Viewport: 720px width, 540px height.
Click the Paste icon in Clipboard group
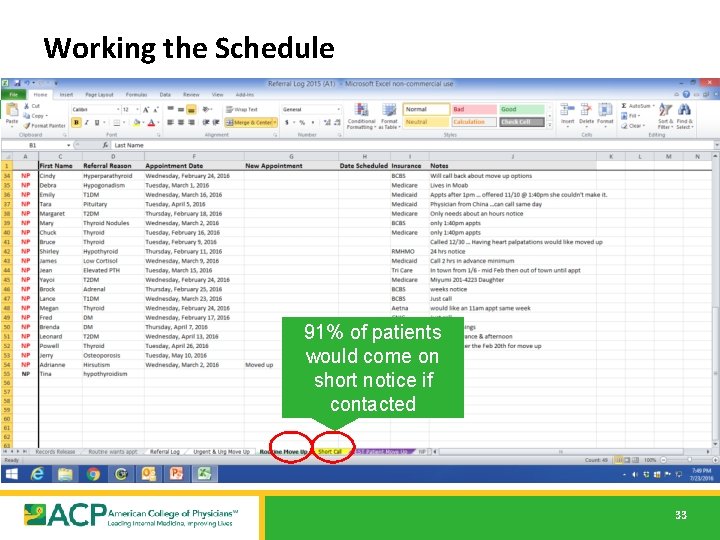click(12, 110)
